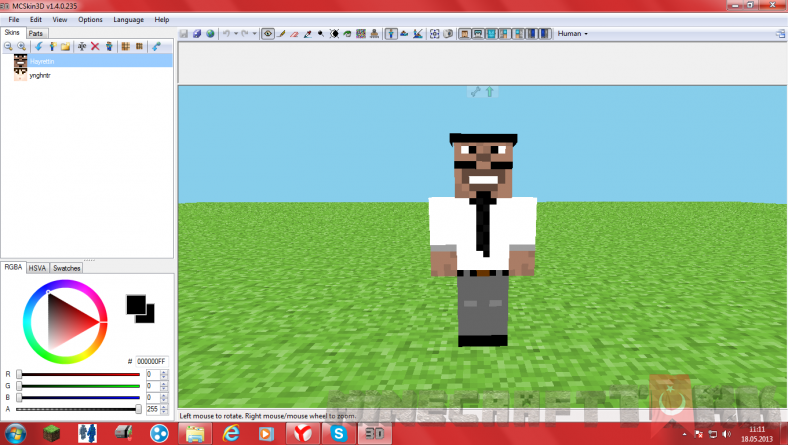Click the clone skin icon
788x445 pixels.
tap(109, 46)
